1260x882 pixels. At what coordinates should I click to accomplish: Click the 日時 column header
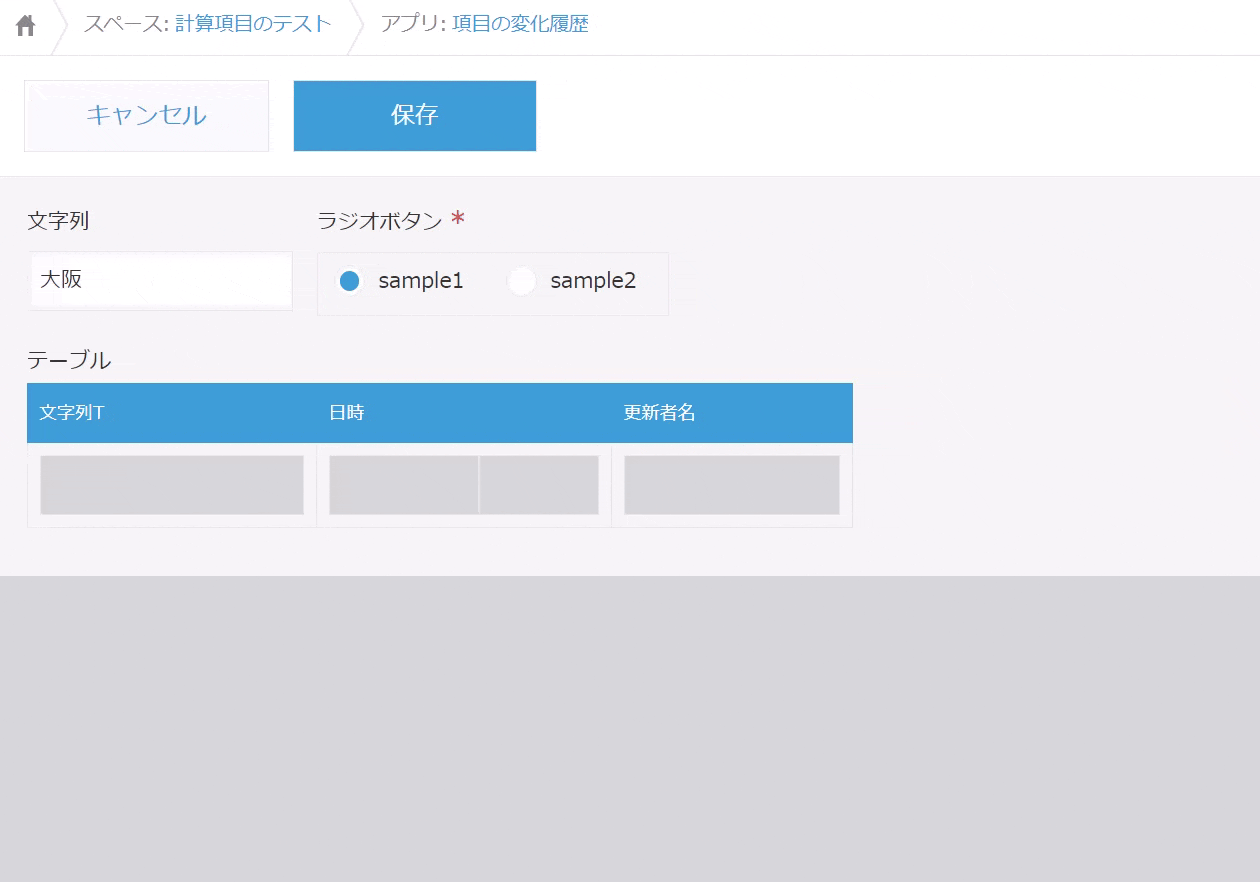coord(464,413)
